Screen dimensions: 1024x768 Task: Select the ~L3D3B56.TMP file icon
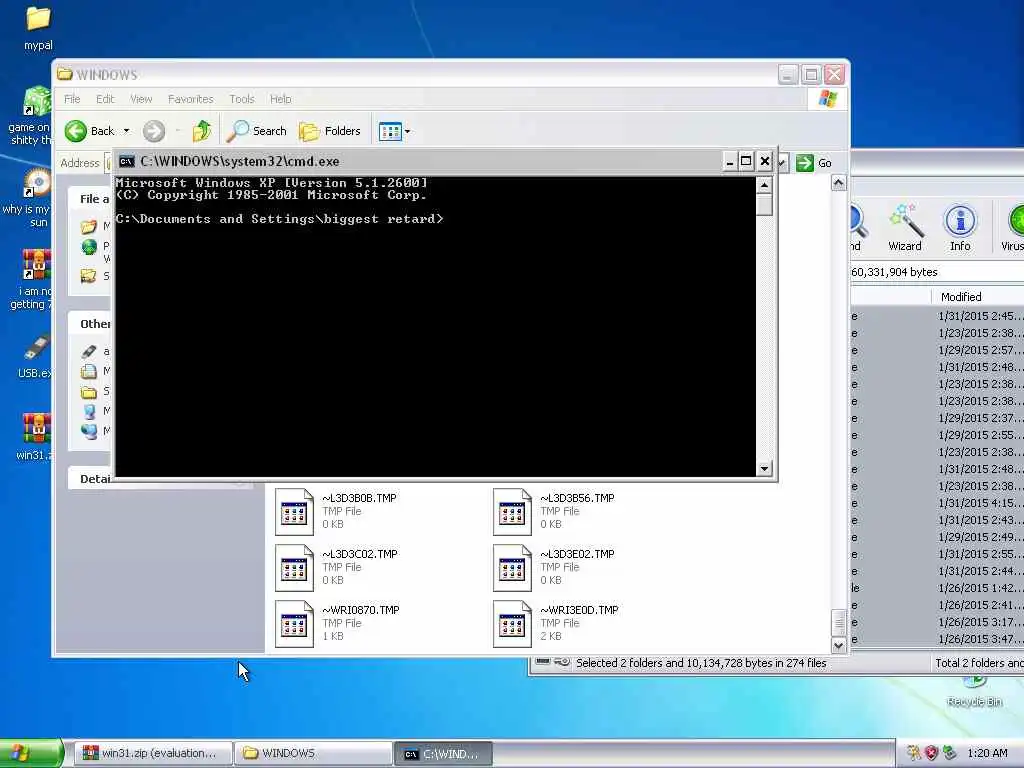512,512
